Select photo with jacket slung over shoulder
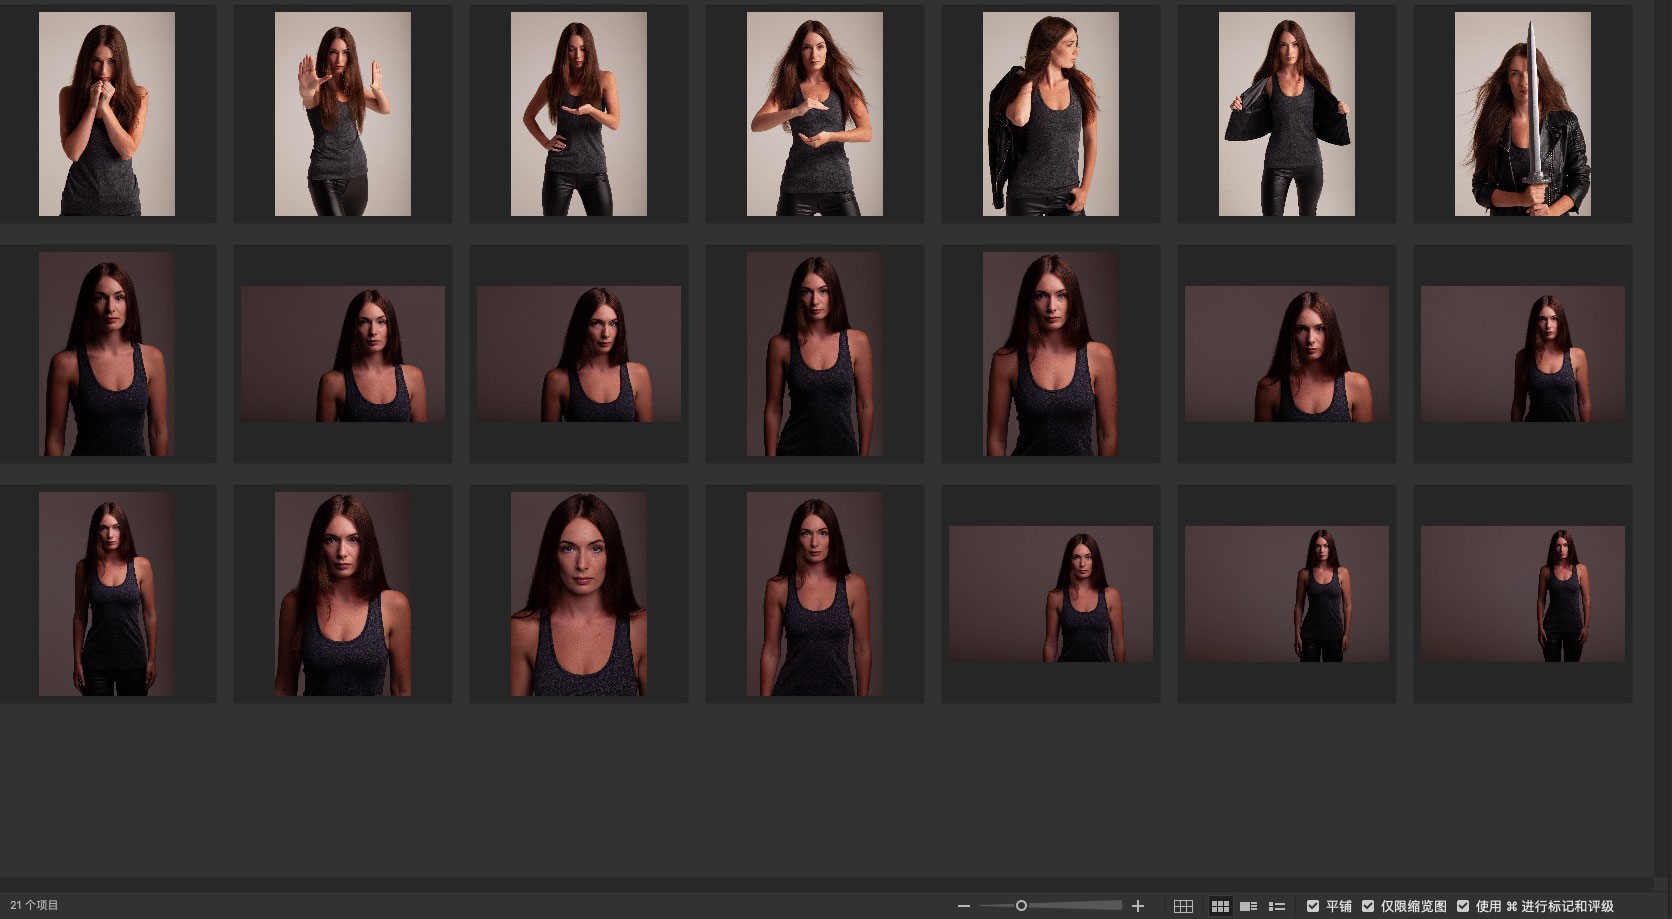 tap(1050, 114)
